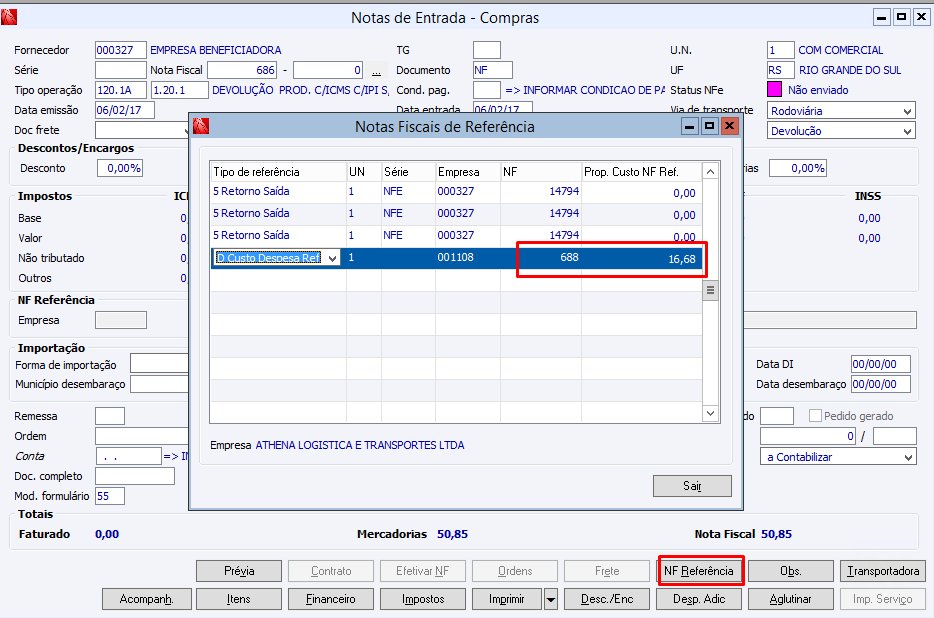The image size is (934, 618).
Task: Click the pink Status NFe indicator
Action: click(774, 90)
